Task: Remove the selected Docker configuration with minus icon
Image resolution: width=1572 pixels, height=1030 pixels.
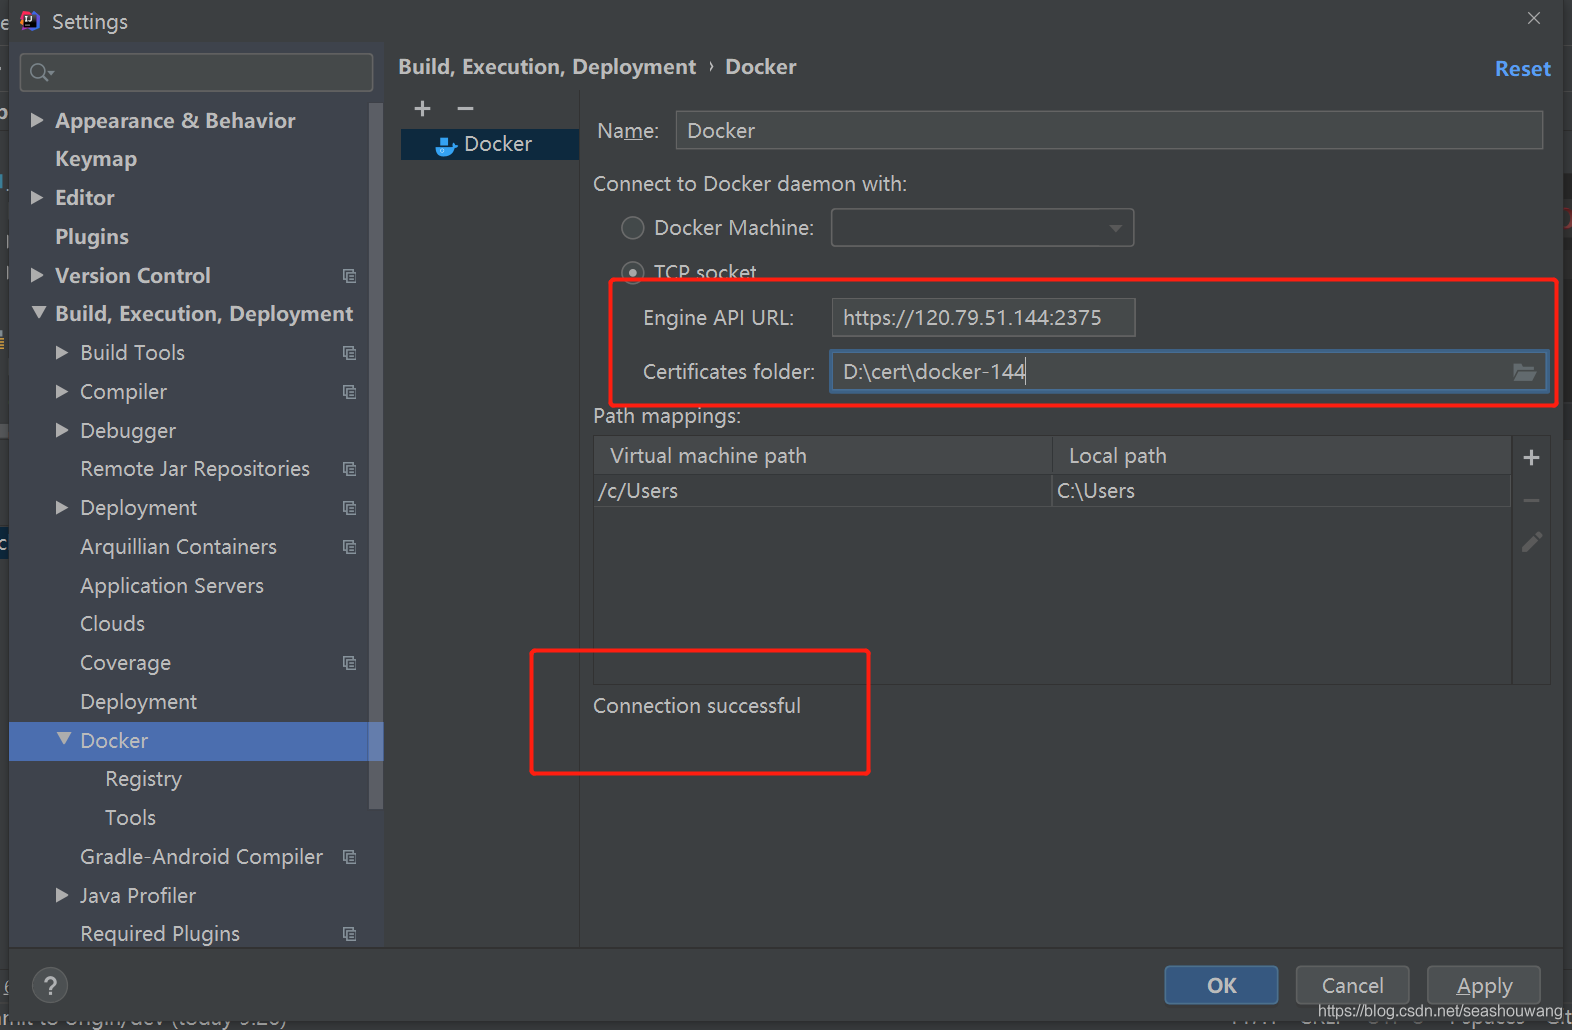Action: 465,108
